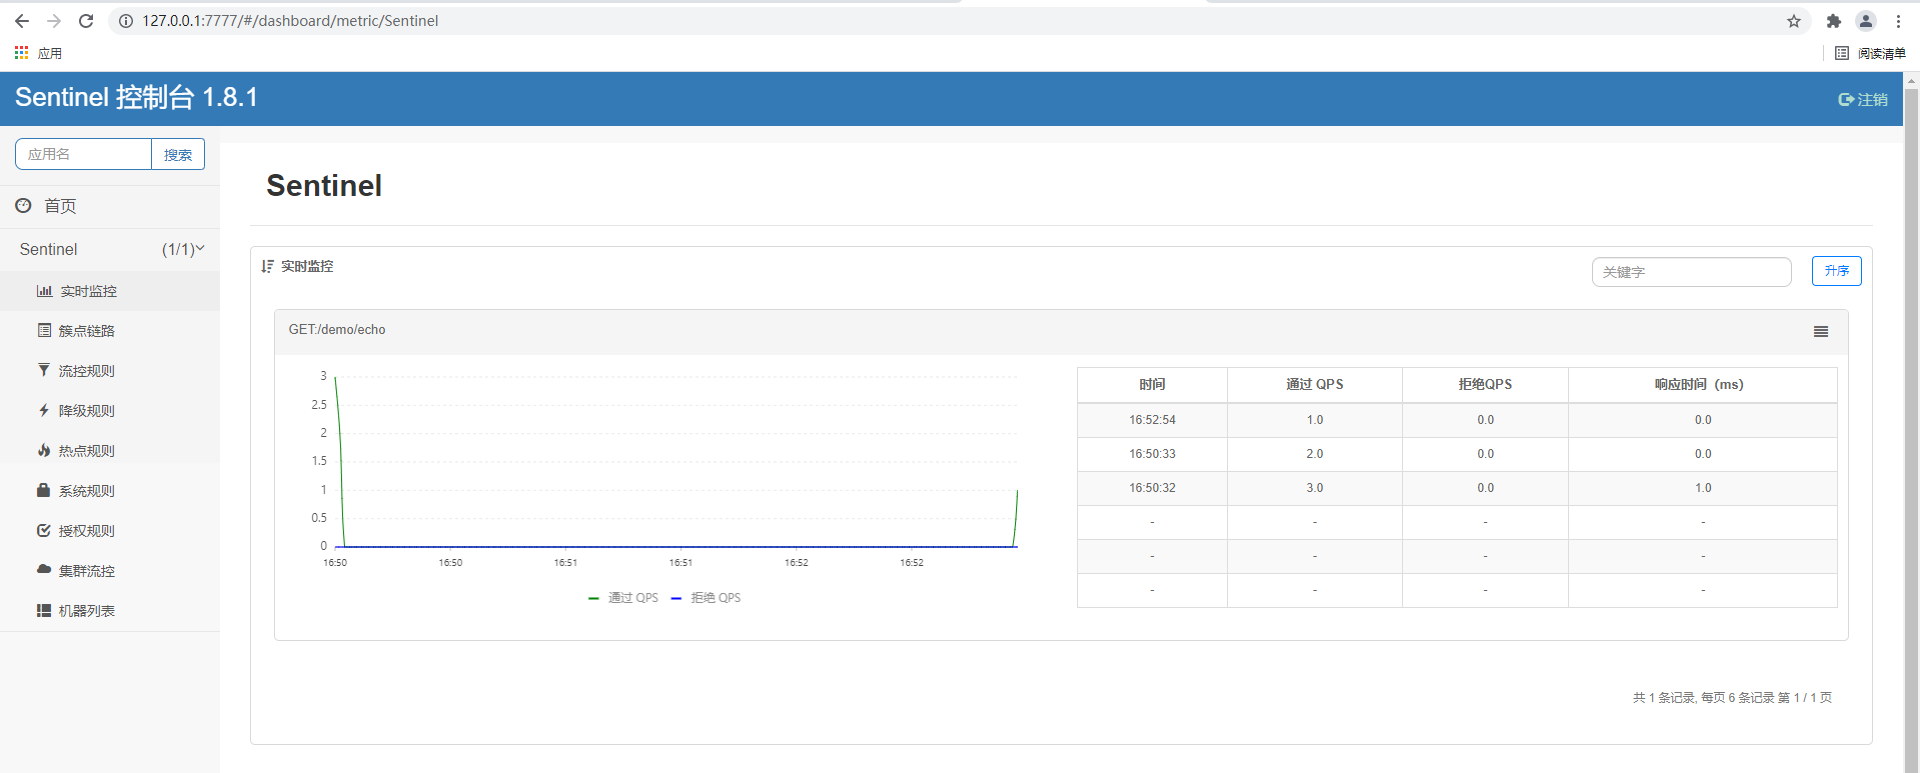Viewport: 1920px width, 773px height.
Task: Open the apps grid icon in bookmarks bar
Action: (21, 53)
